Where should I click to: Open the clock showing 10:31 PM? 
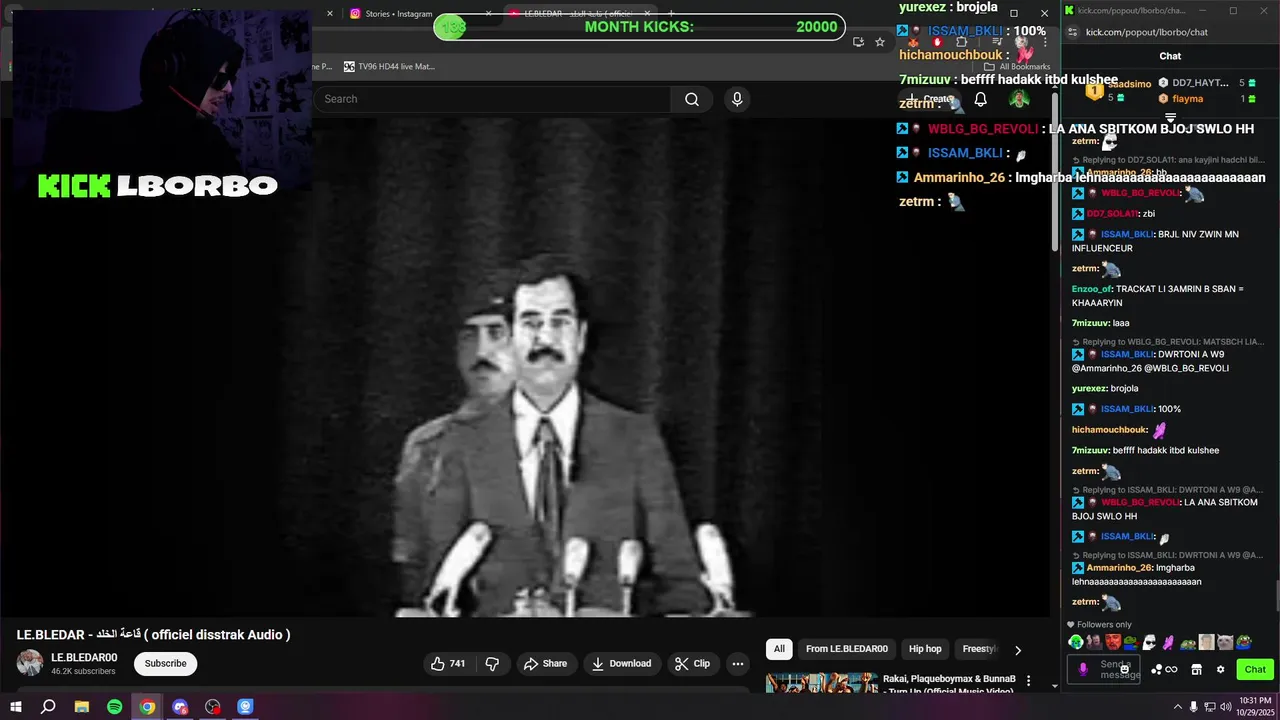pos(1254,707)
